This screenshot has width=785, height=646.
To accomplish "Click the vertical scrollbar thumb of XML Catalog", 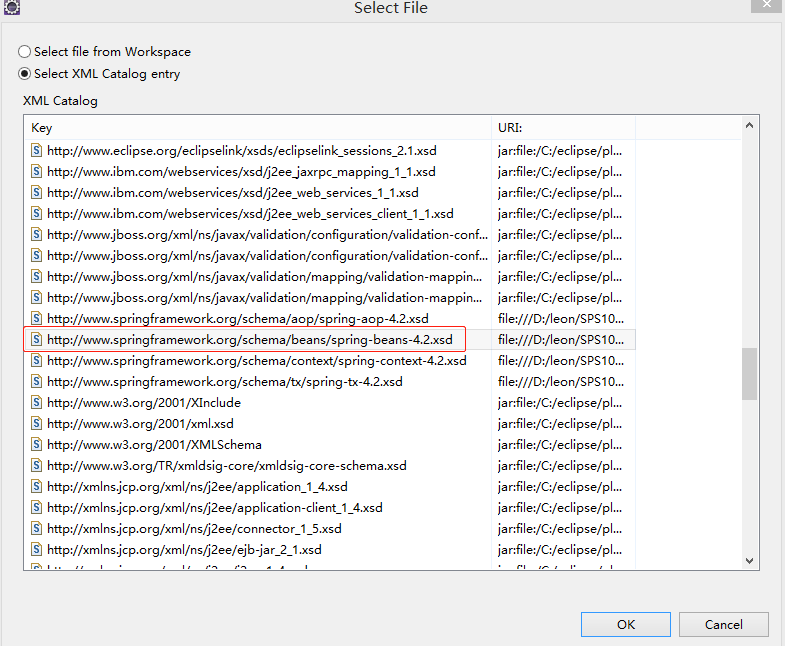I will [x=749, y=374].
